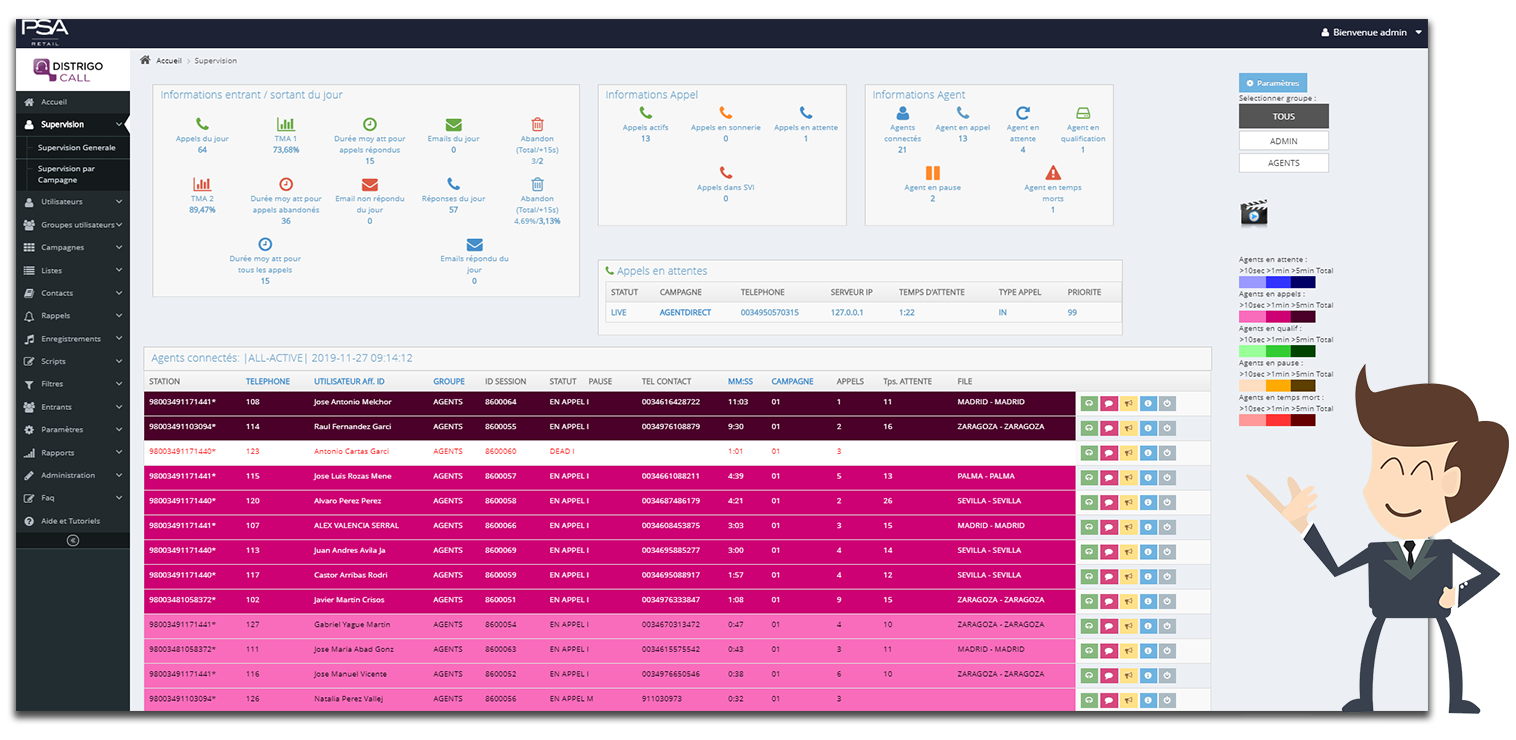Select the ADMIN group filter

[x=1283, y=141]
